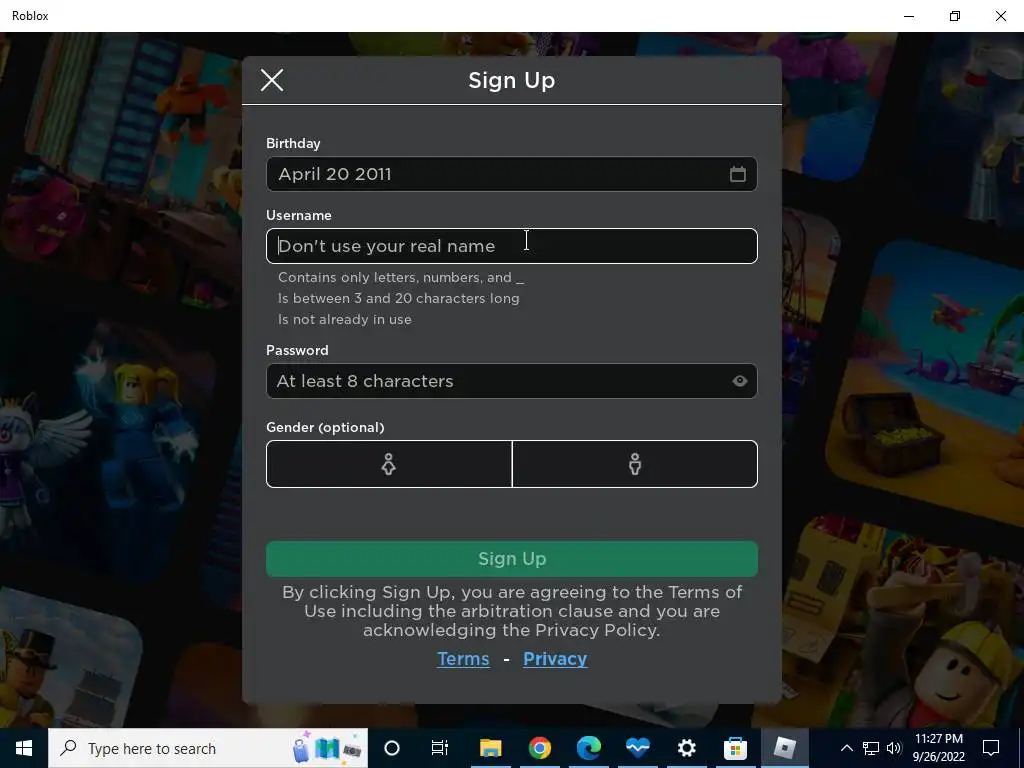Click the Birthday label
1024x768 pixels.
(293, 143)
